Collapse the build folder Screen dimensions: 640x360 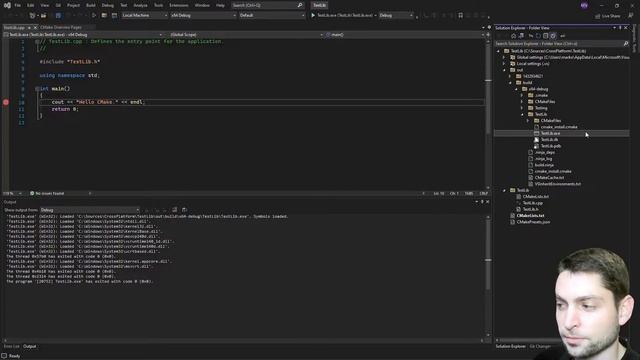510,83
